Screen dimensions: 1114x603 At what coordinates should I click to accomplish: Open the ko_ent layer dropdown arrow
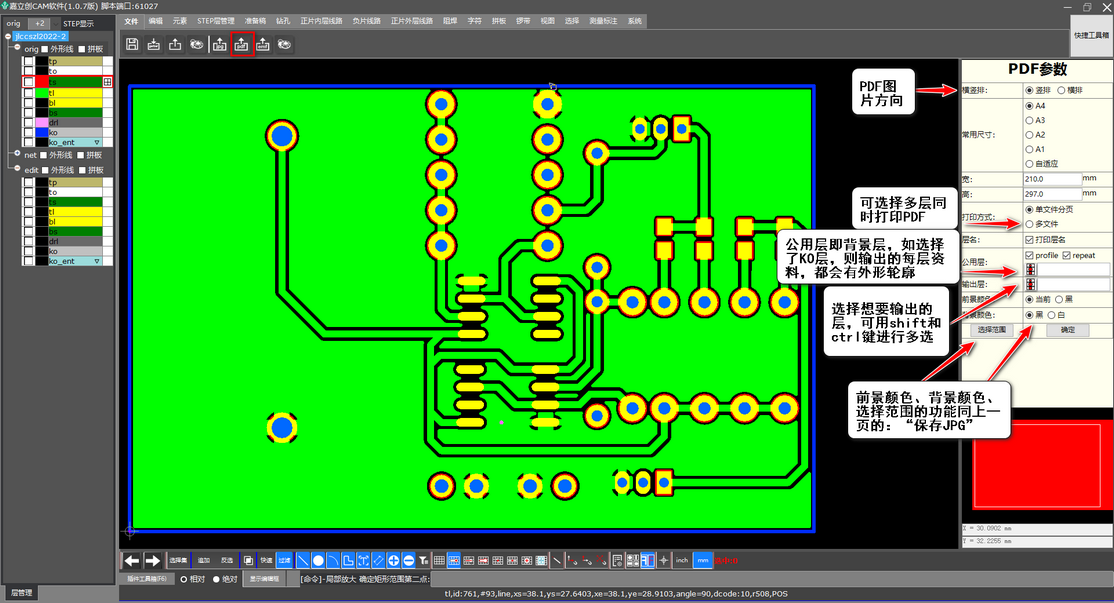tap(97, 143)
